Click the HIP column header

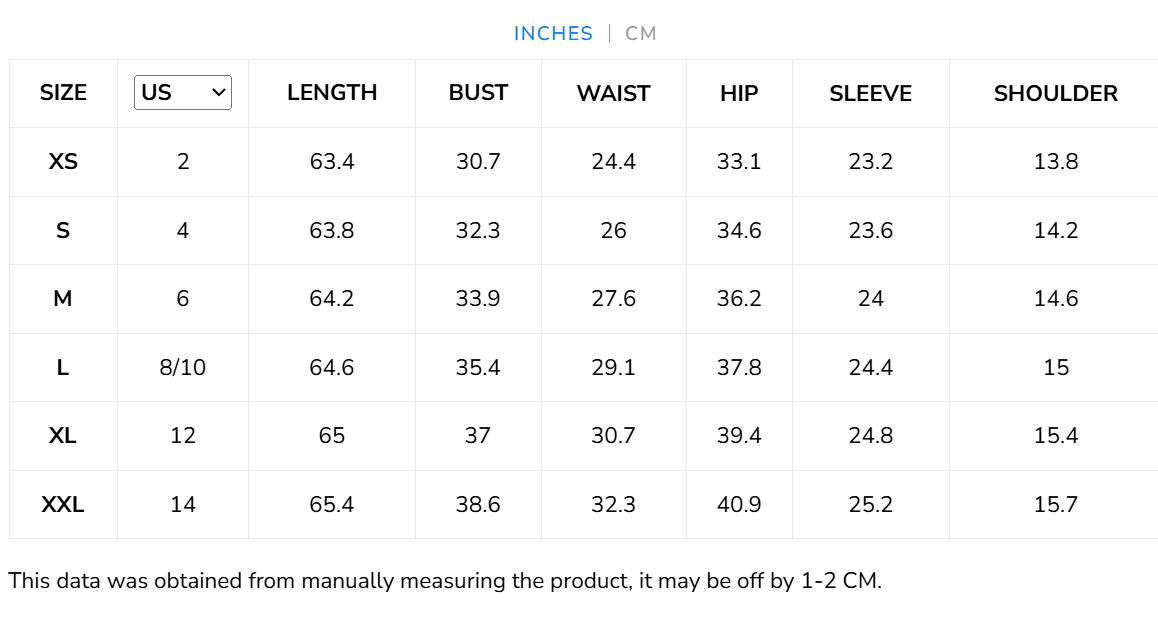(x=739, y=93)
